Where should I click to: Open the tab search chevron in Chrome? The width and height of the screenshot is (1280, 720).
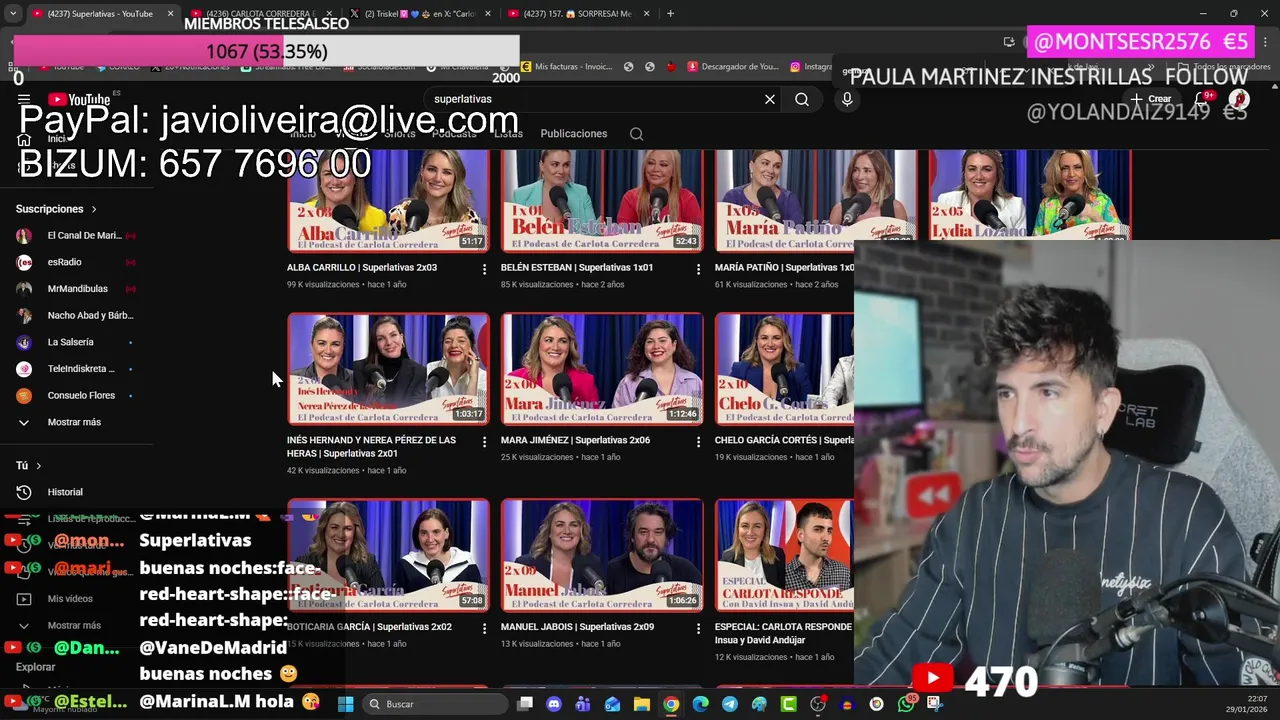pyautogui.click(x=15, y=14)
